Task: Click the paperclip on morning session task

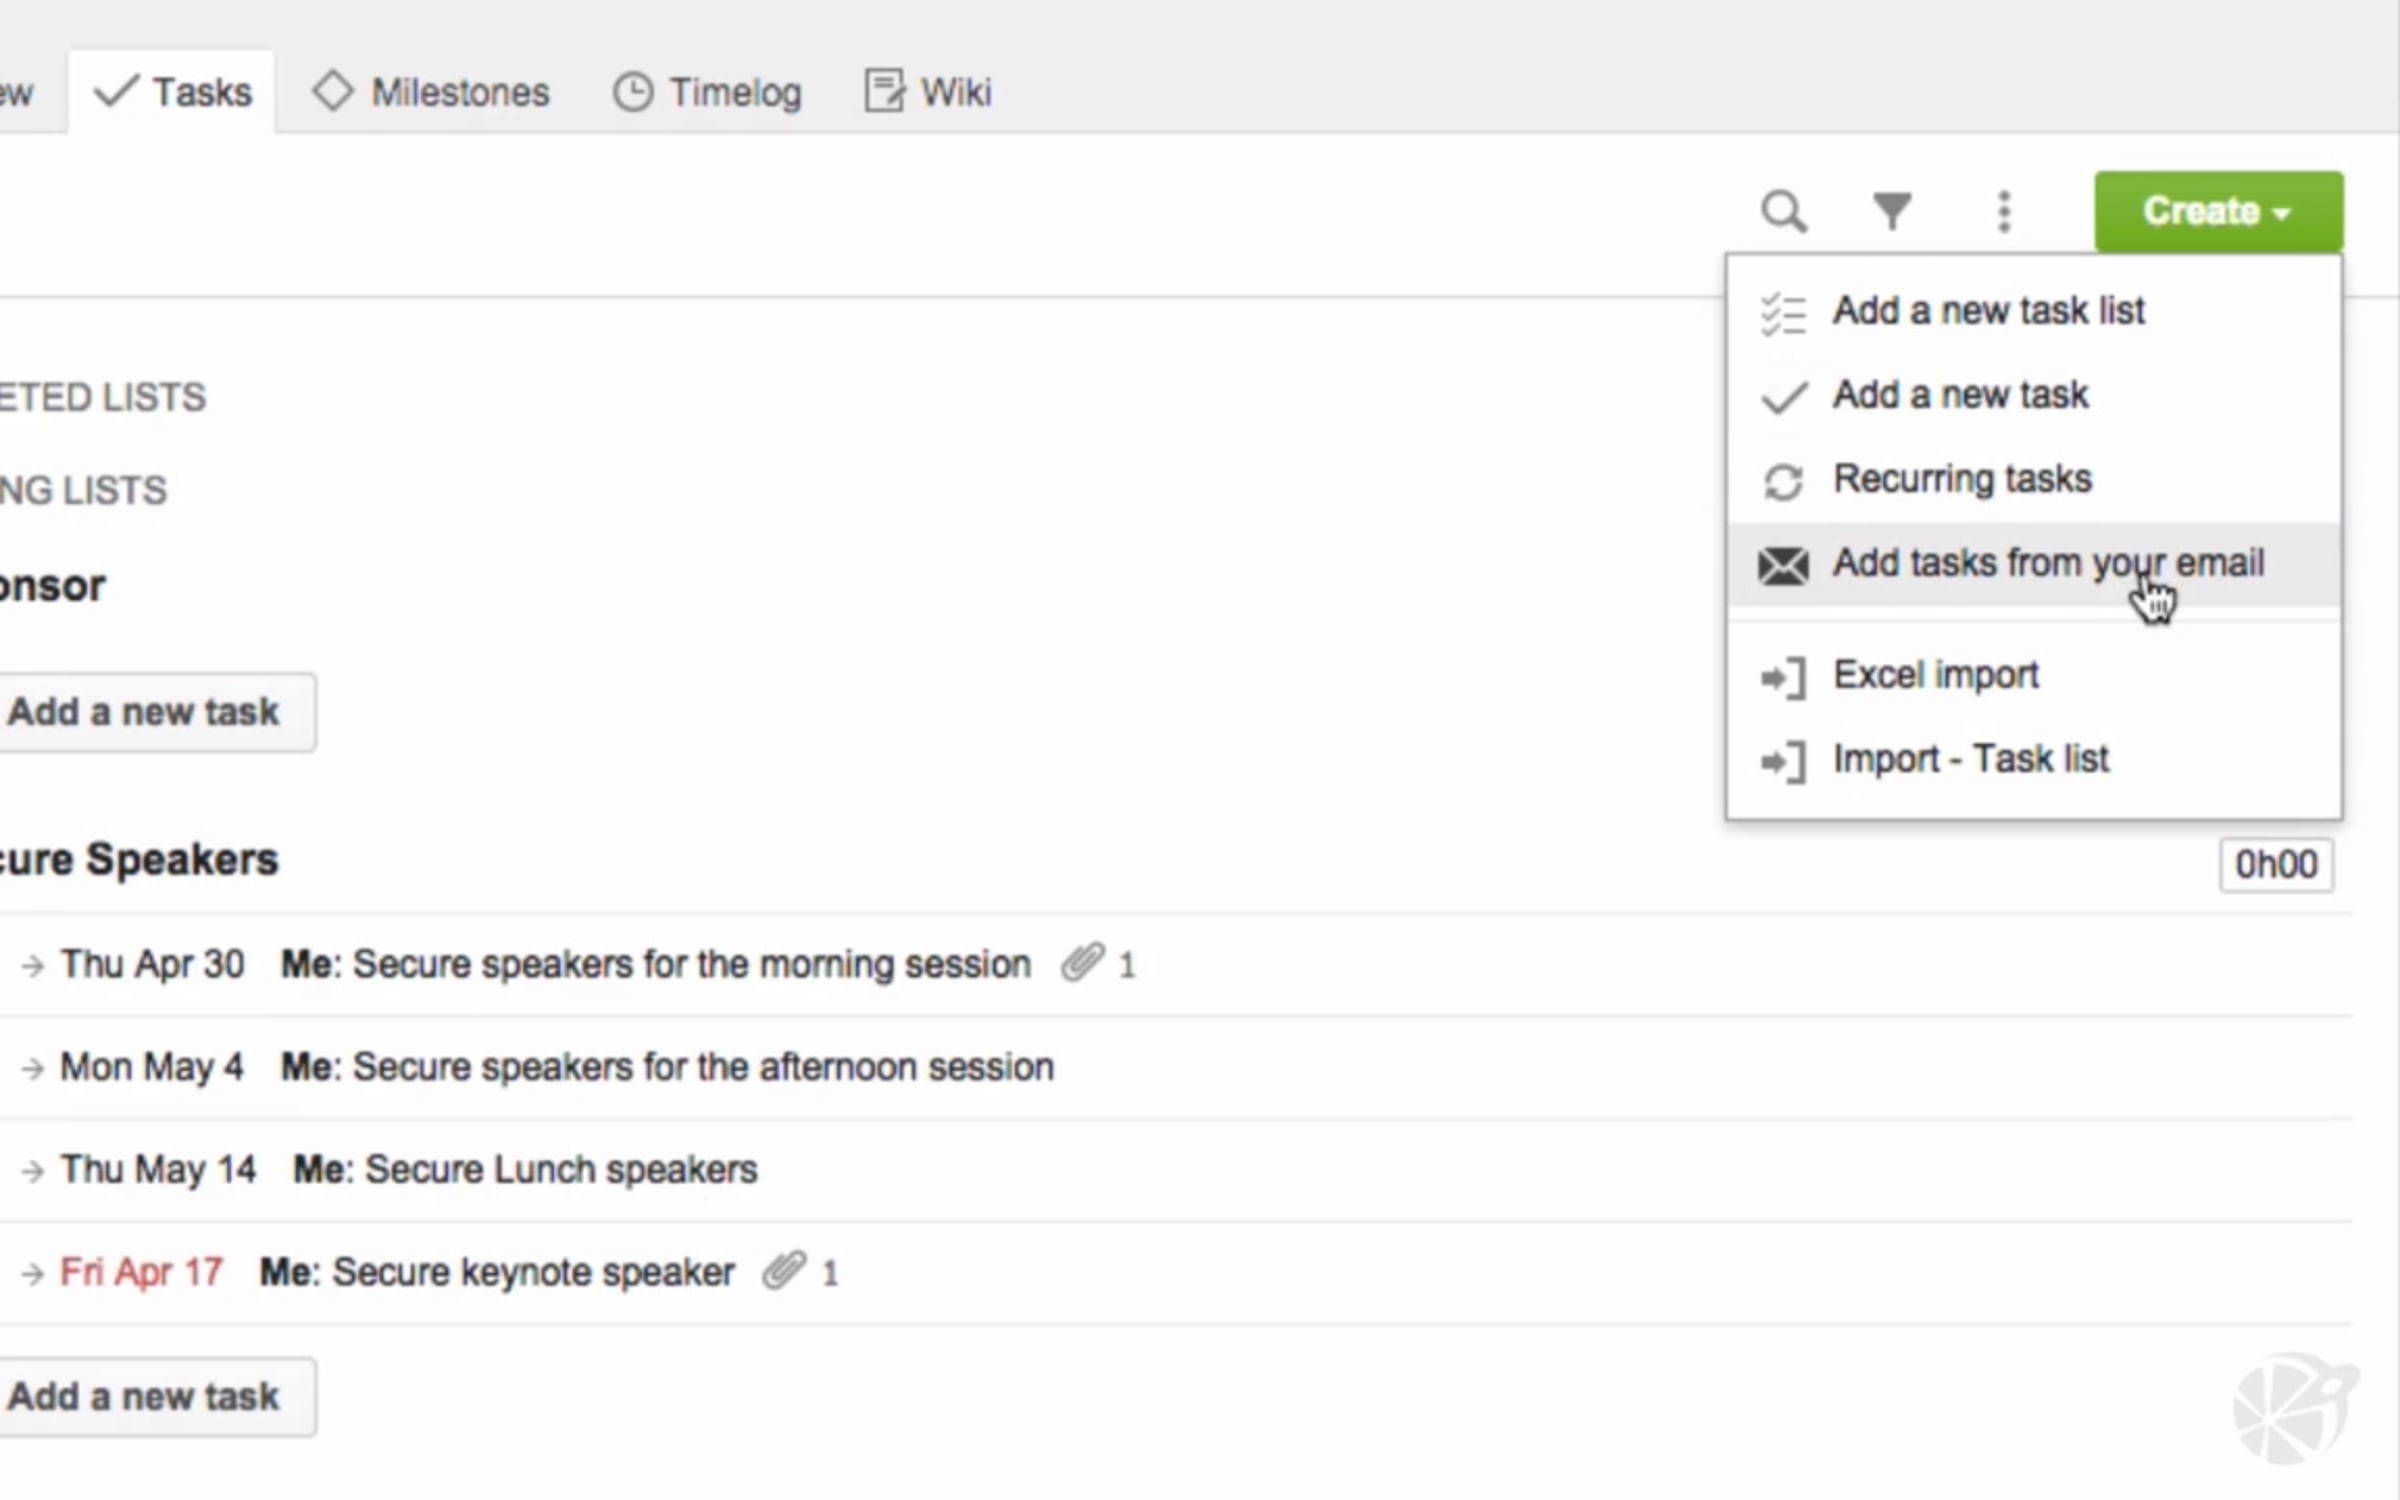Action: [1082, 963]
